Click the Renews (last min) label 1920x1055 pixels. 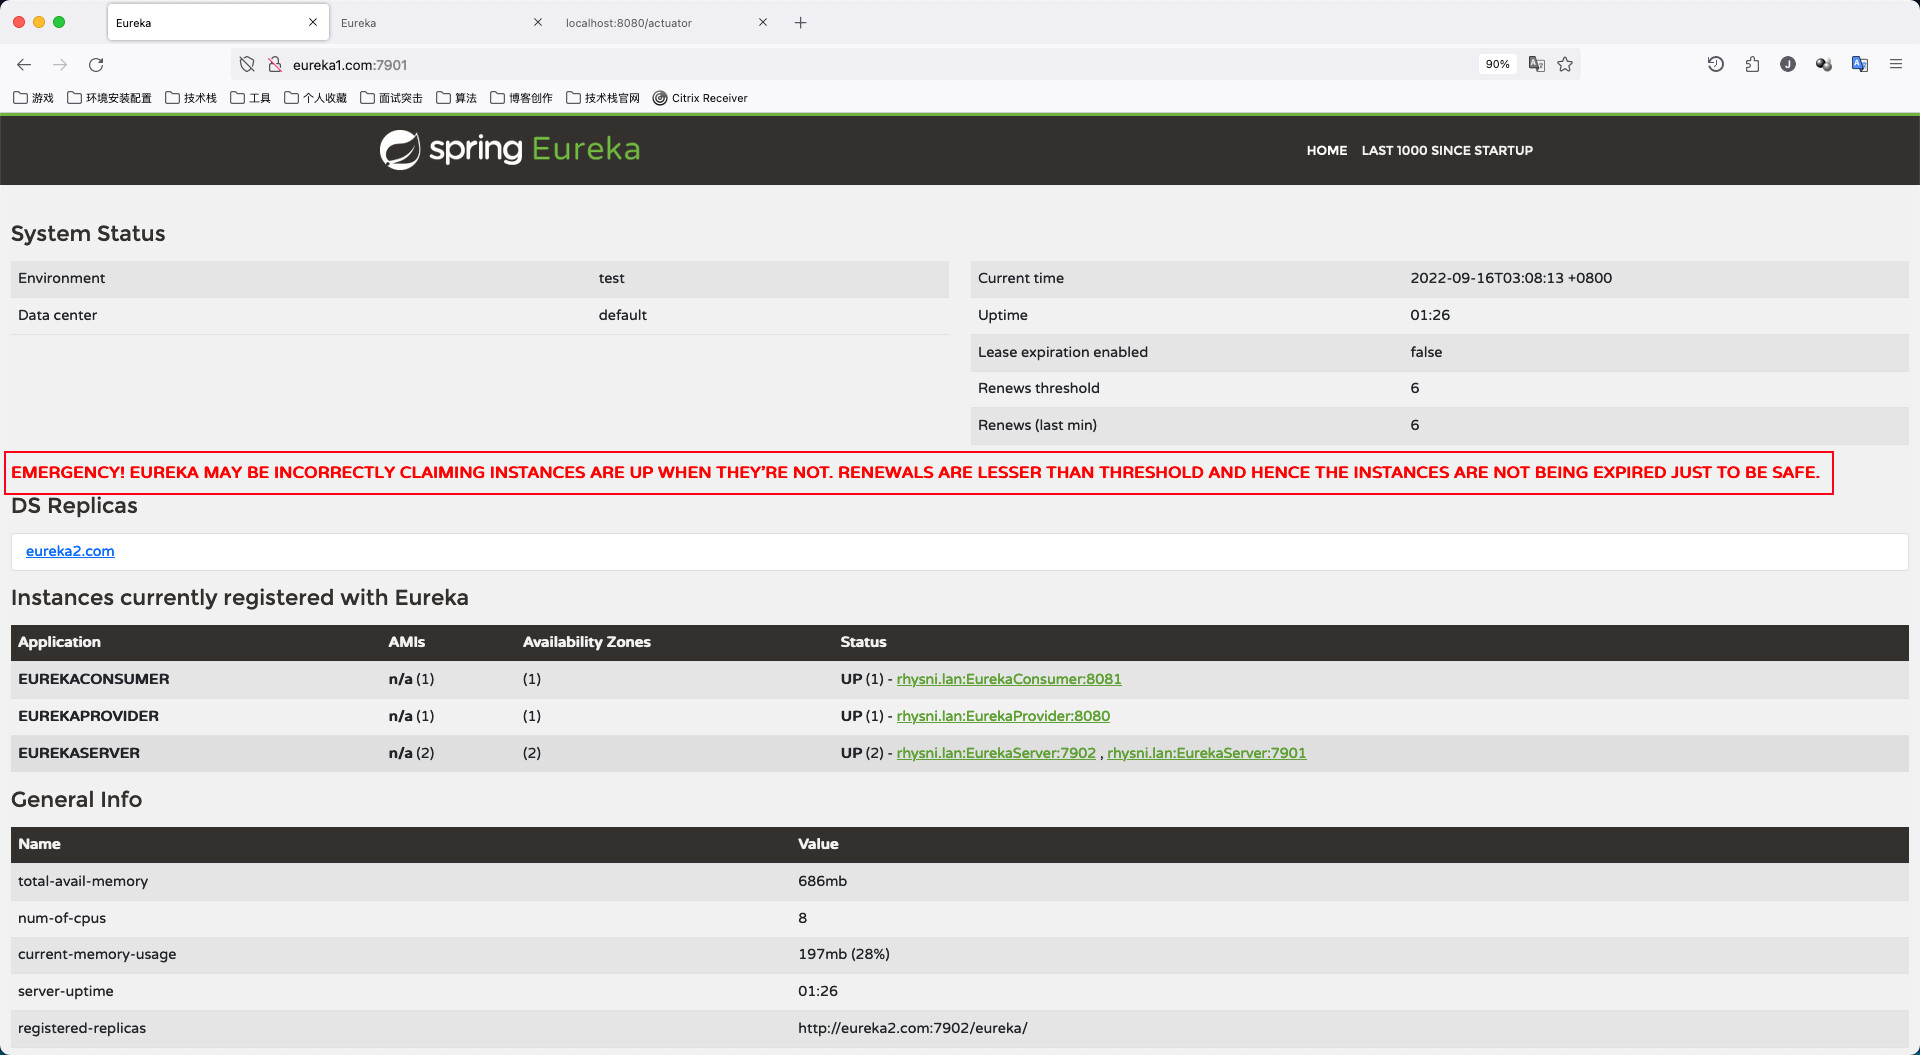pyautogui.click(x=1037, y=425)
